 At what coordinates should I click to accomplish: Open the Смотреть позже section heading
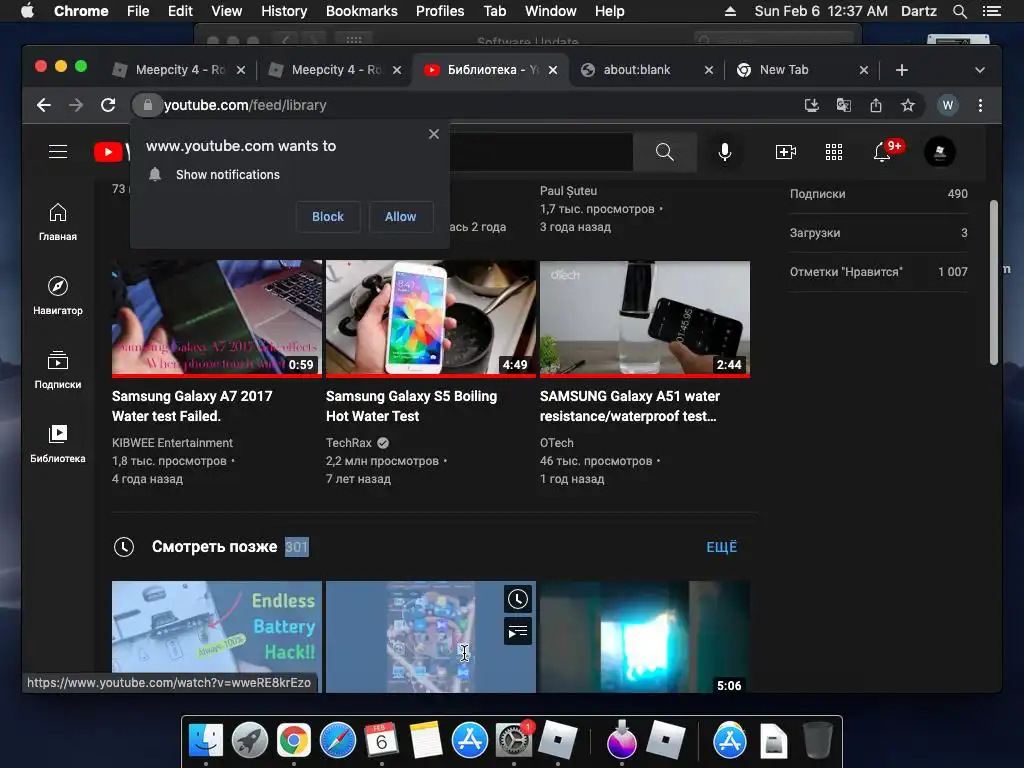coord(214,547)
